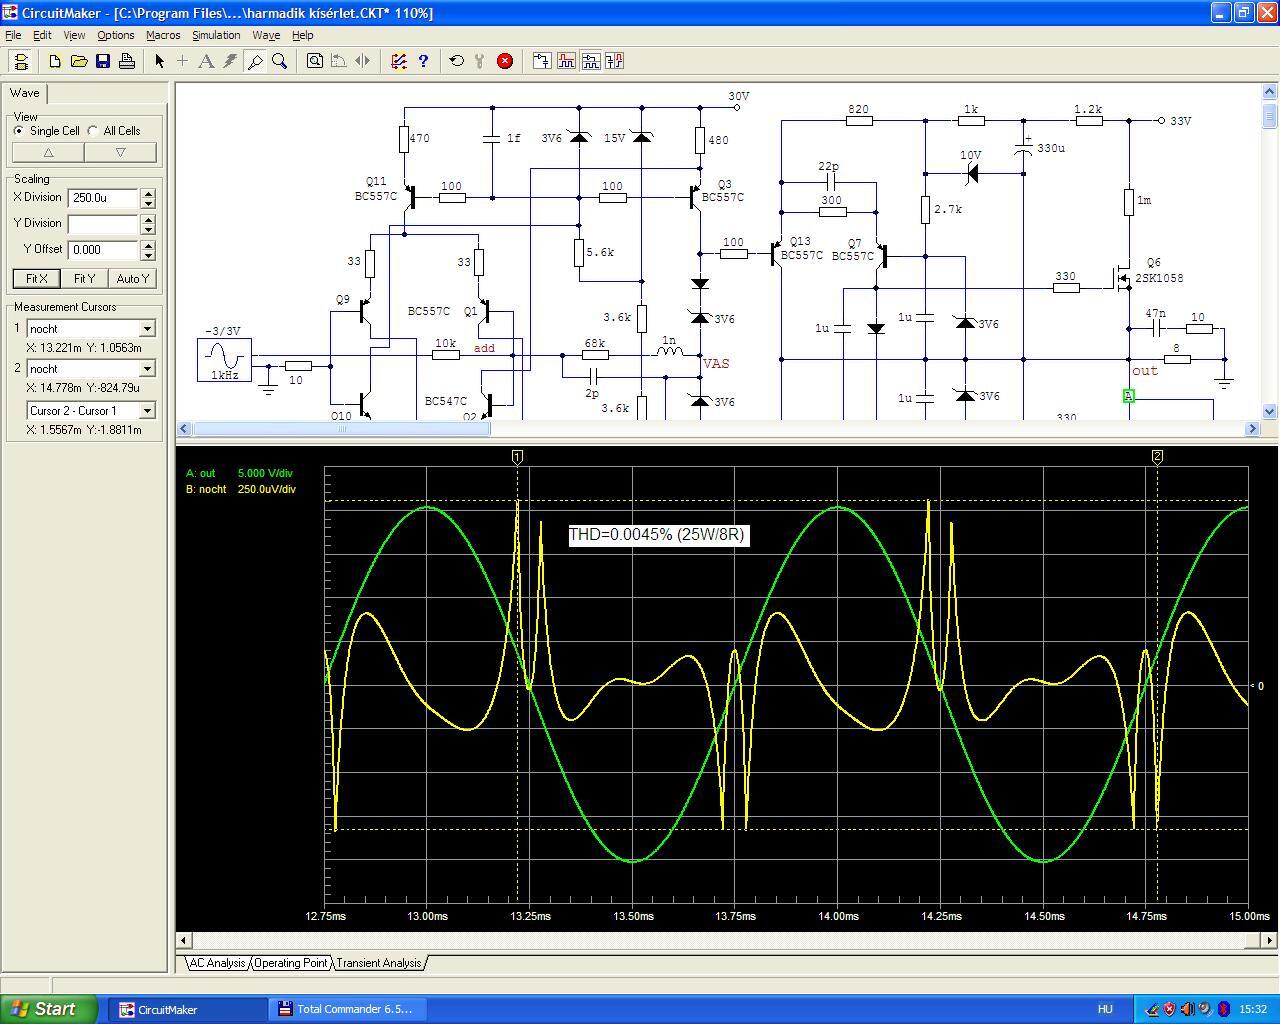The height and width of the screenshot is (1024, 1280).
Task: Open an existing file with folder icon
Action: (79, 61)
